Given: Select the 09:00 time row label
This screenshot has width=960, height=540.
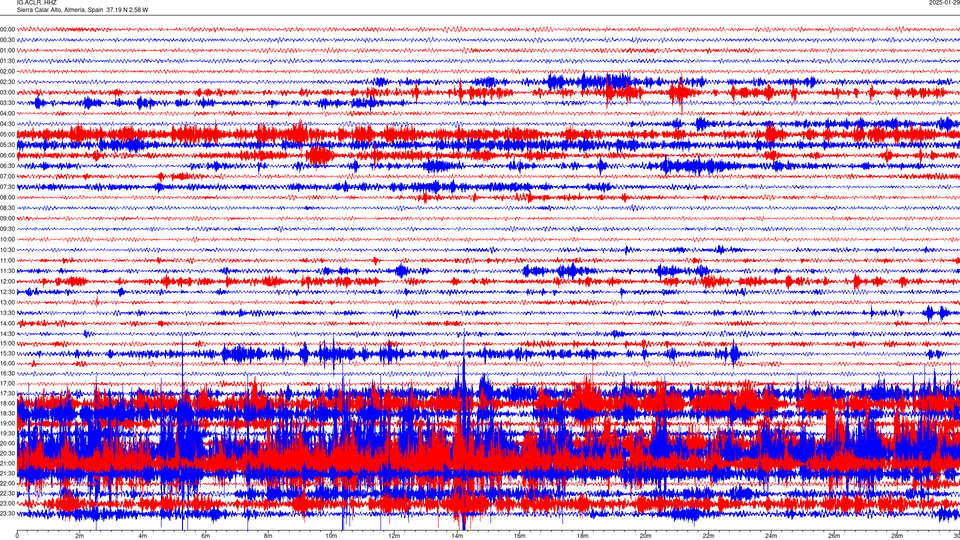Looking at the screenshot, I should 7,218.
